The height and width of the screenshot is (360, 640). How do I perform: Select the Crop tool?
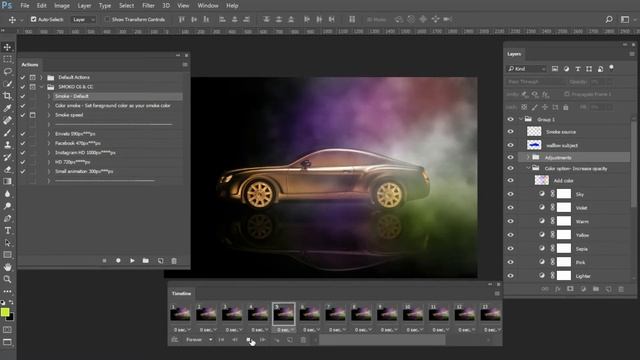(x=7, y=96)
